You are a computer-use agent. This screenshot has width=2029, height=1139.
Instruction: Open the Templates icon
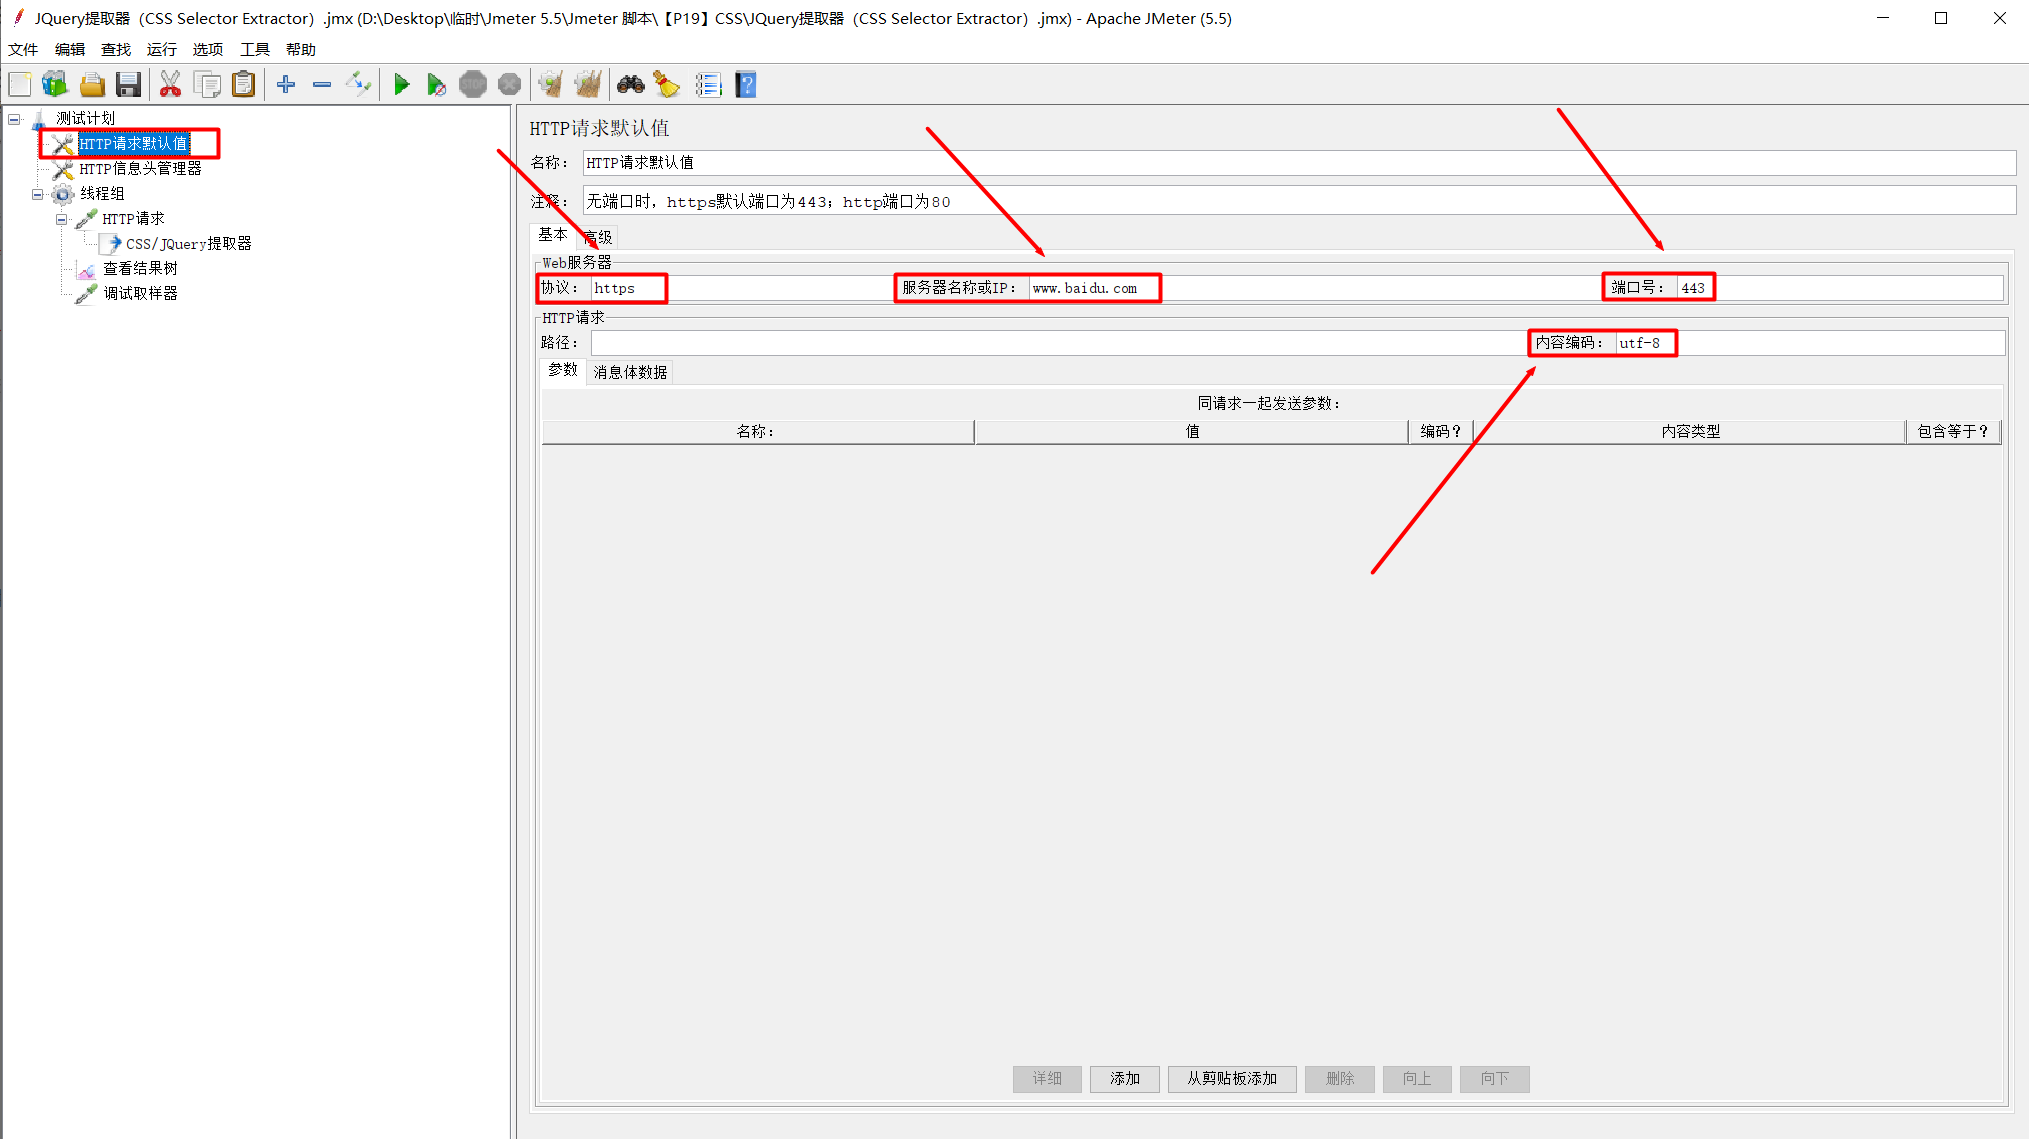(x=55, y=85)
